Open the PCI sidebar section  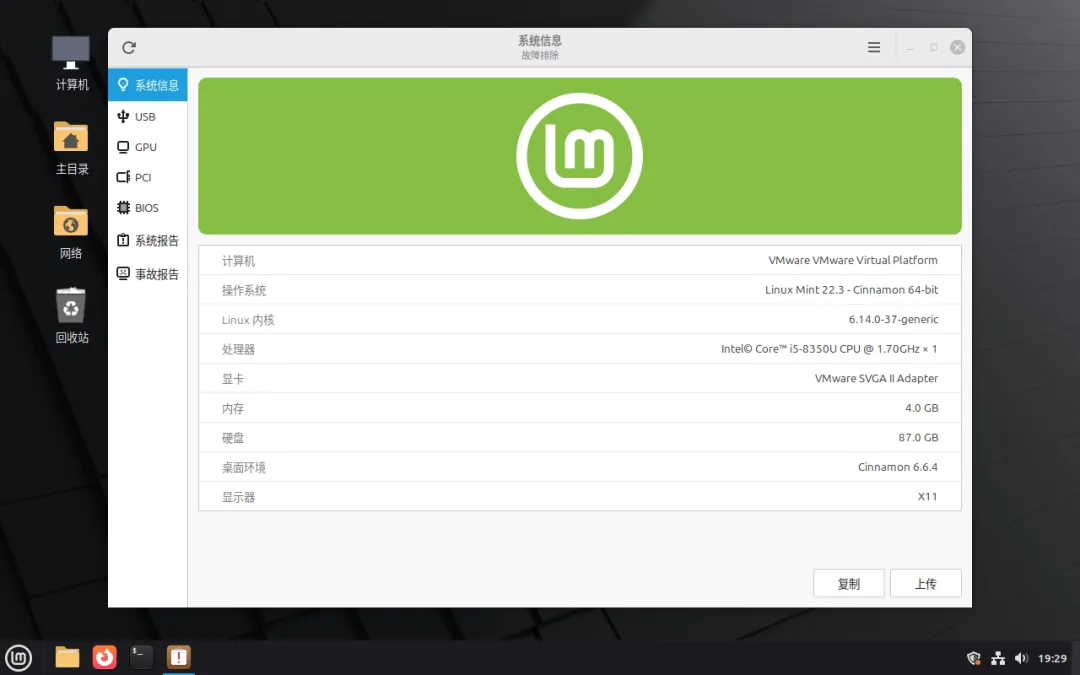[x=147, y=177]
